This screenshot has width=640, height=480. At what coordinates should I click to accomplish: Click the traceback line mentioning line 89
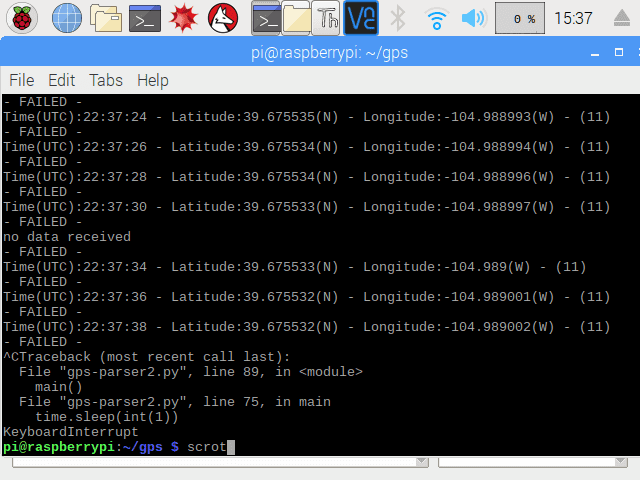coord(191,372)
